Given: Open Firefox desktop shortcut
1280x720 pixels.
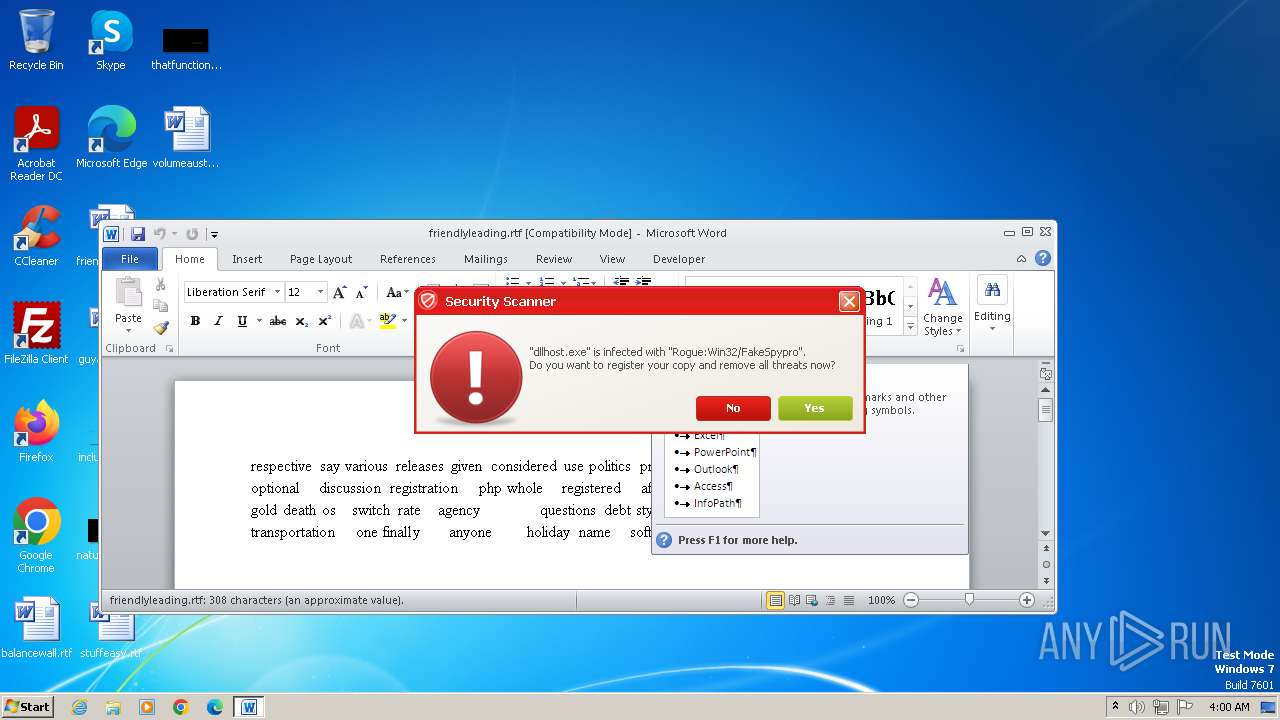Looking at the screenshot, I should 36,431.
